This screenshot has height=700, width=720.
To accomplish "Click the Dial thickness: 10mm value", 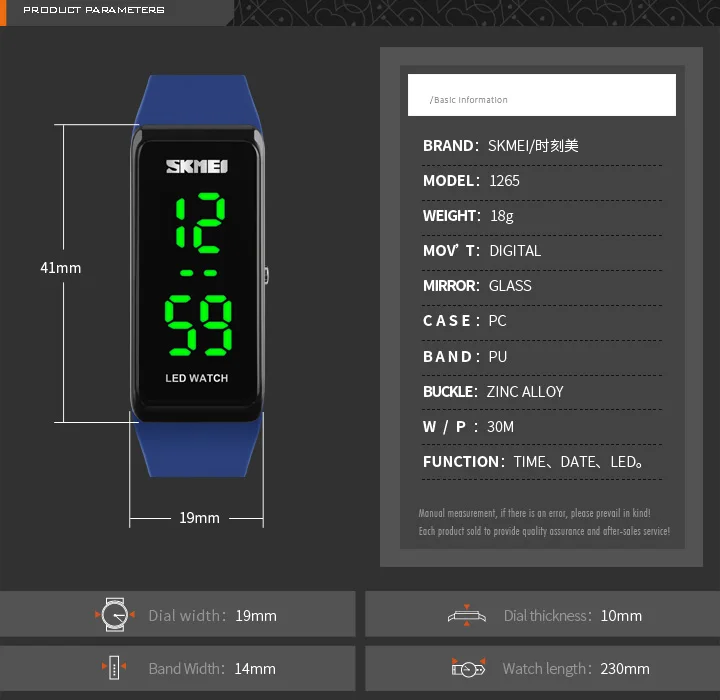I will [x=621, y=615].
